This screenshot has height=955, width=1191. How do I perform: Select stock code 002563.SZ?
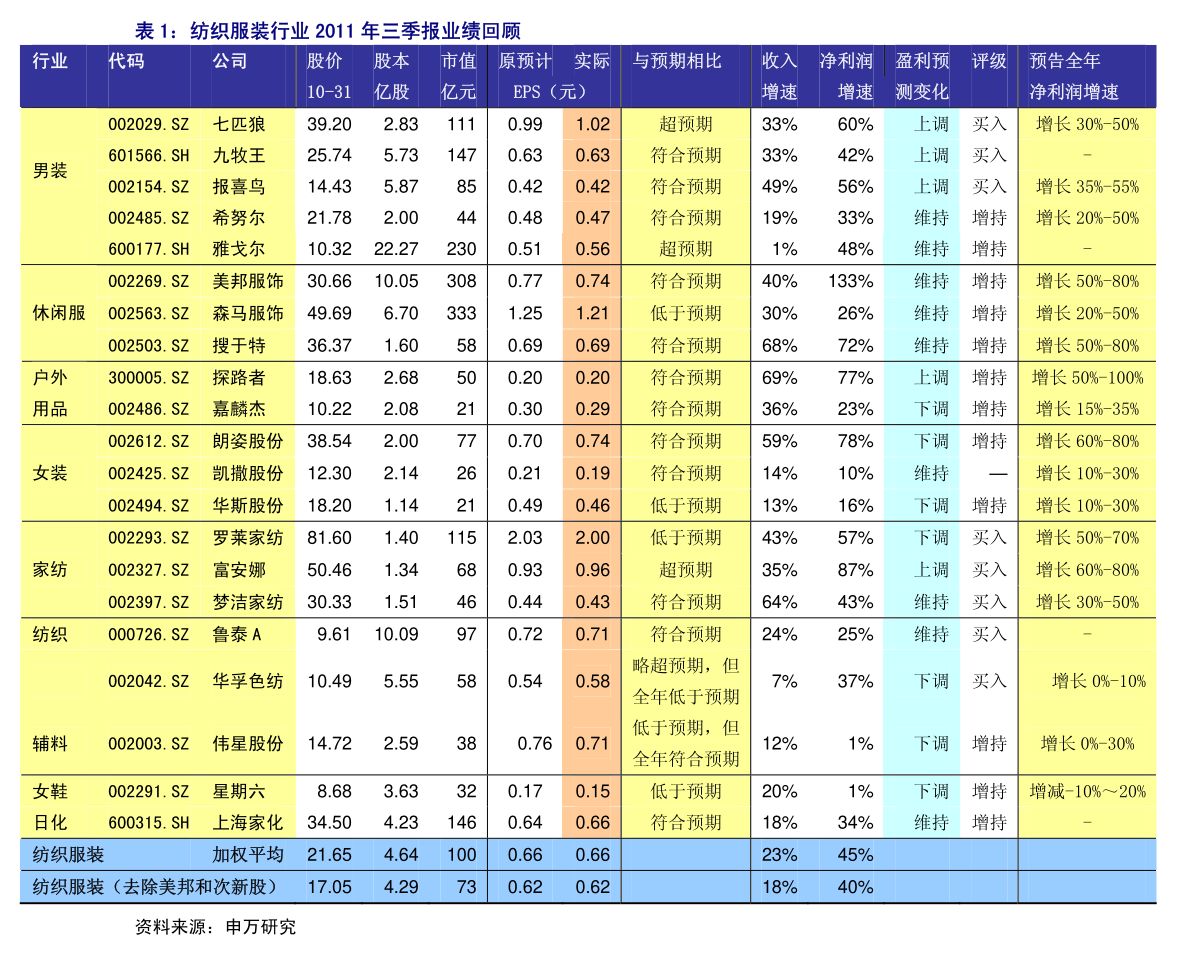tap(148, 313)
